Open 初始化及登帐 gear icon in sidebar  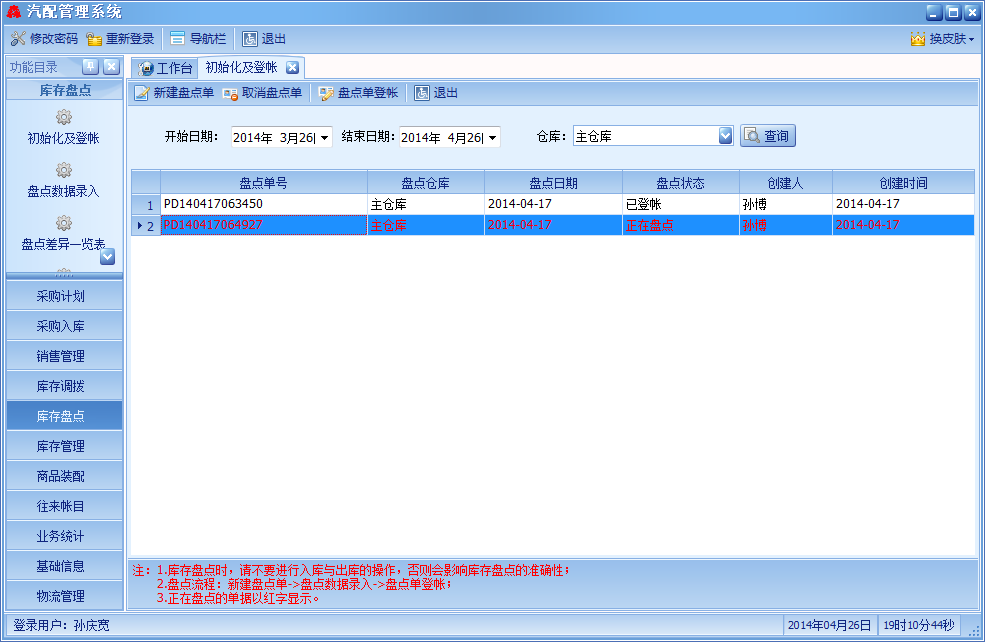coord(64,118)
